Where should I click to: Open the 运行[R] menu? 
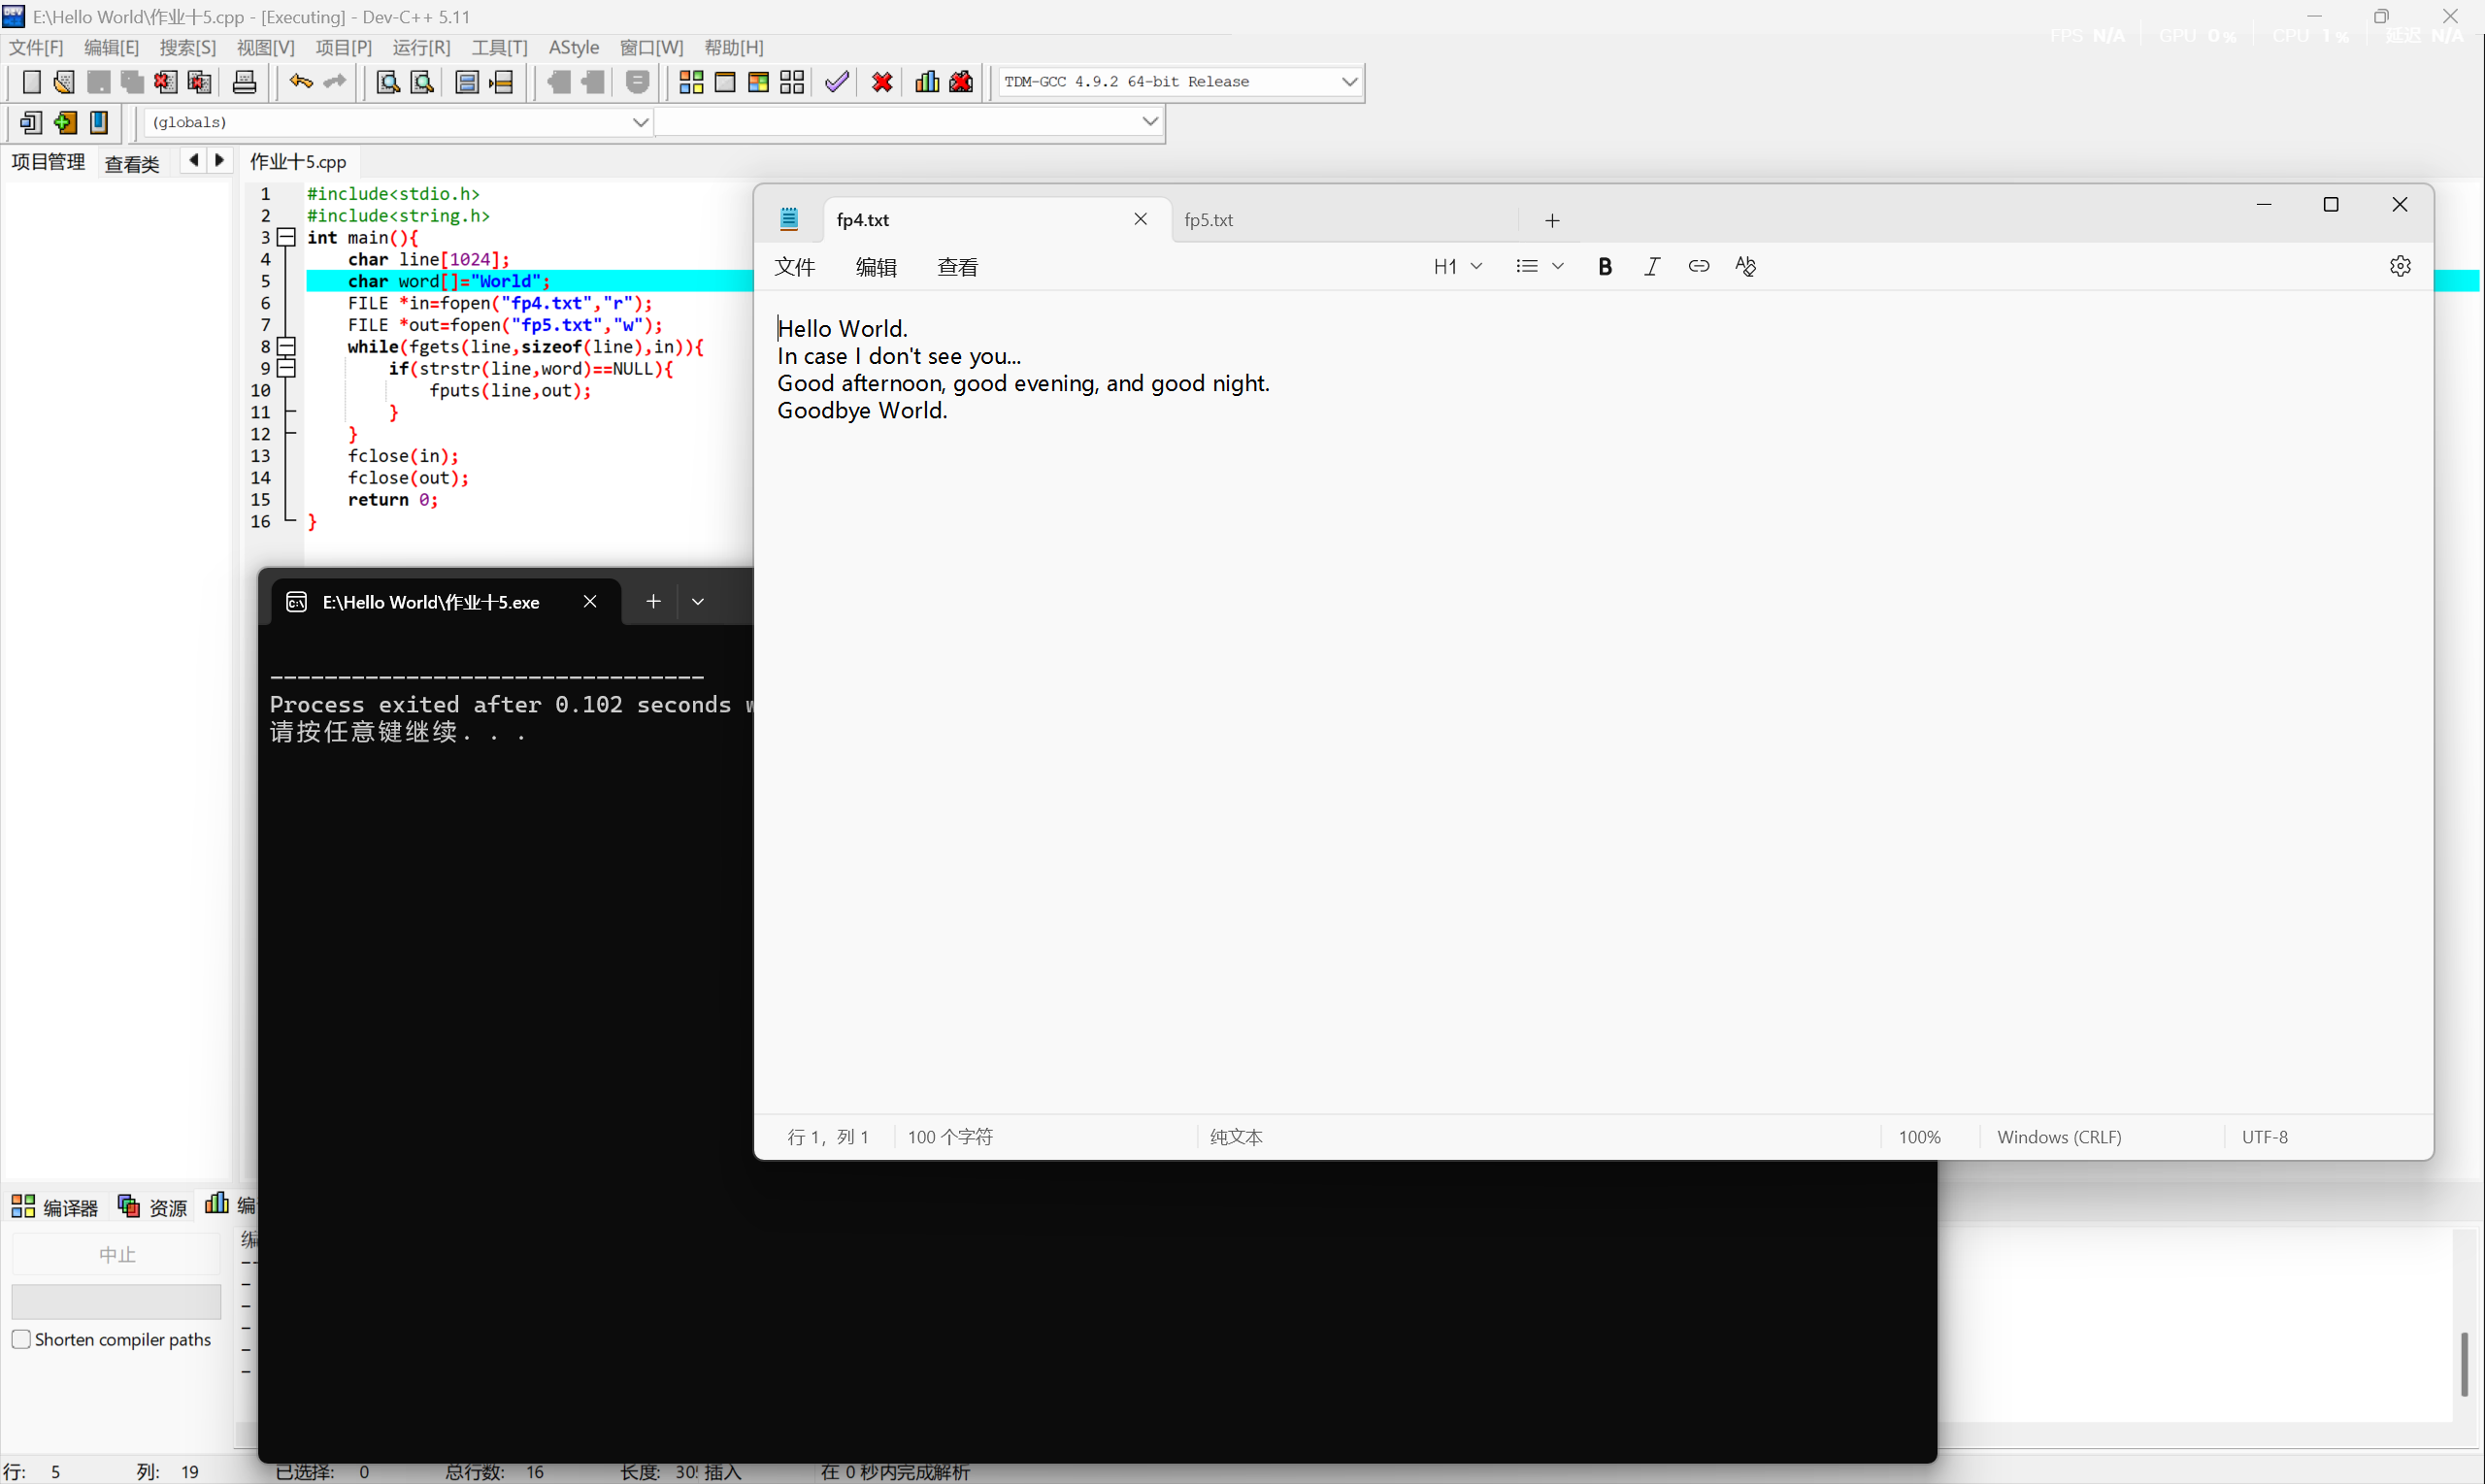[421, 47]
